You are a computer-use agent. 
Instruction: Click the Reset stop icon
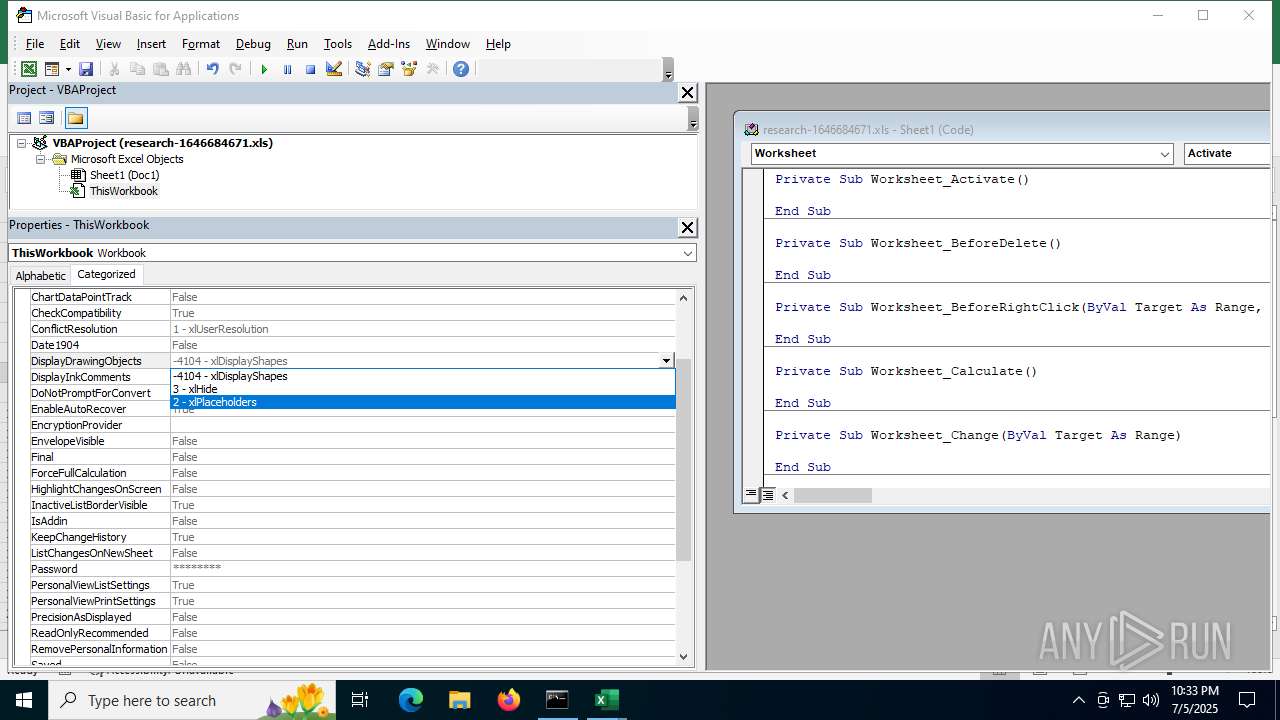coord(310,69)
